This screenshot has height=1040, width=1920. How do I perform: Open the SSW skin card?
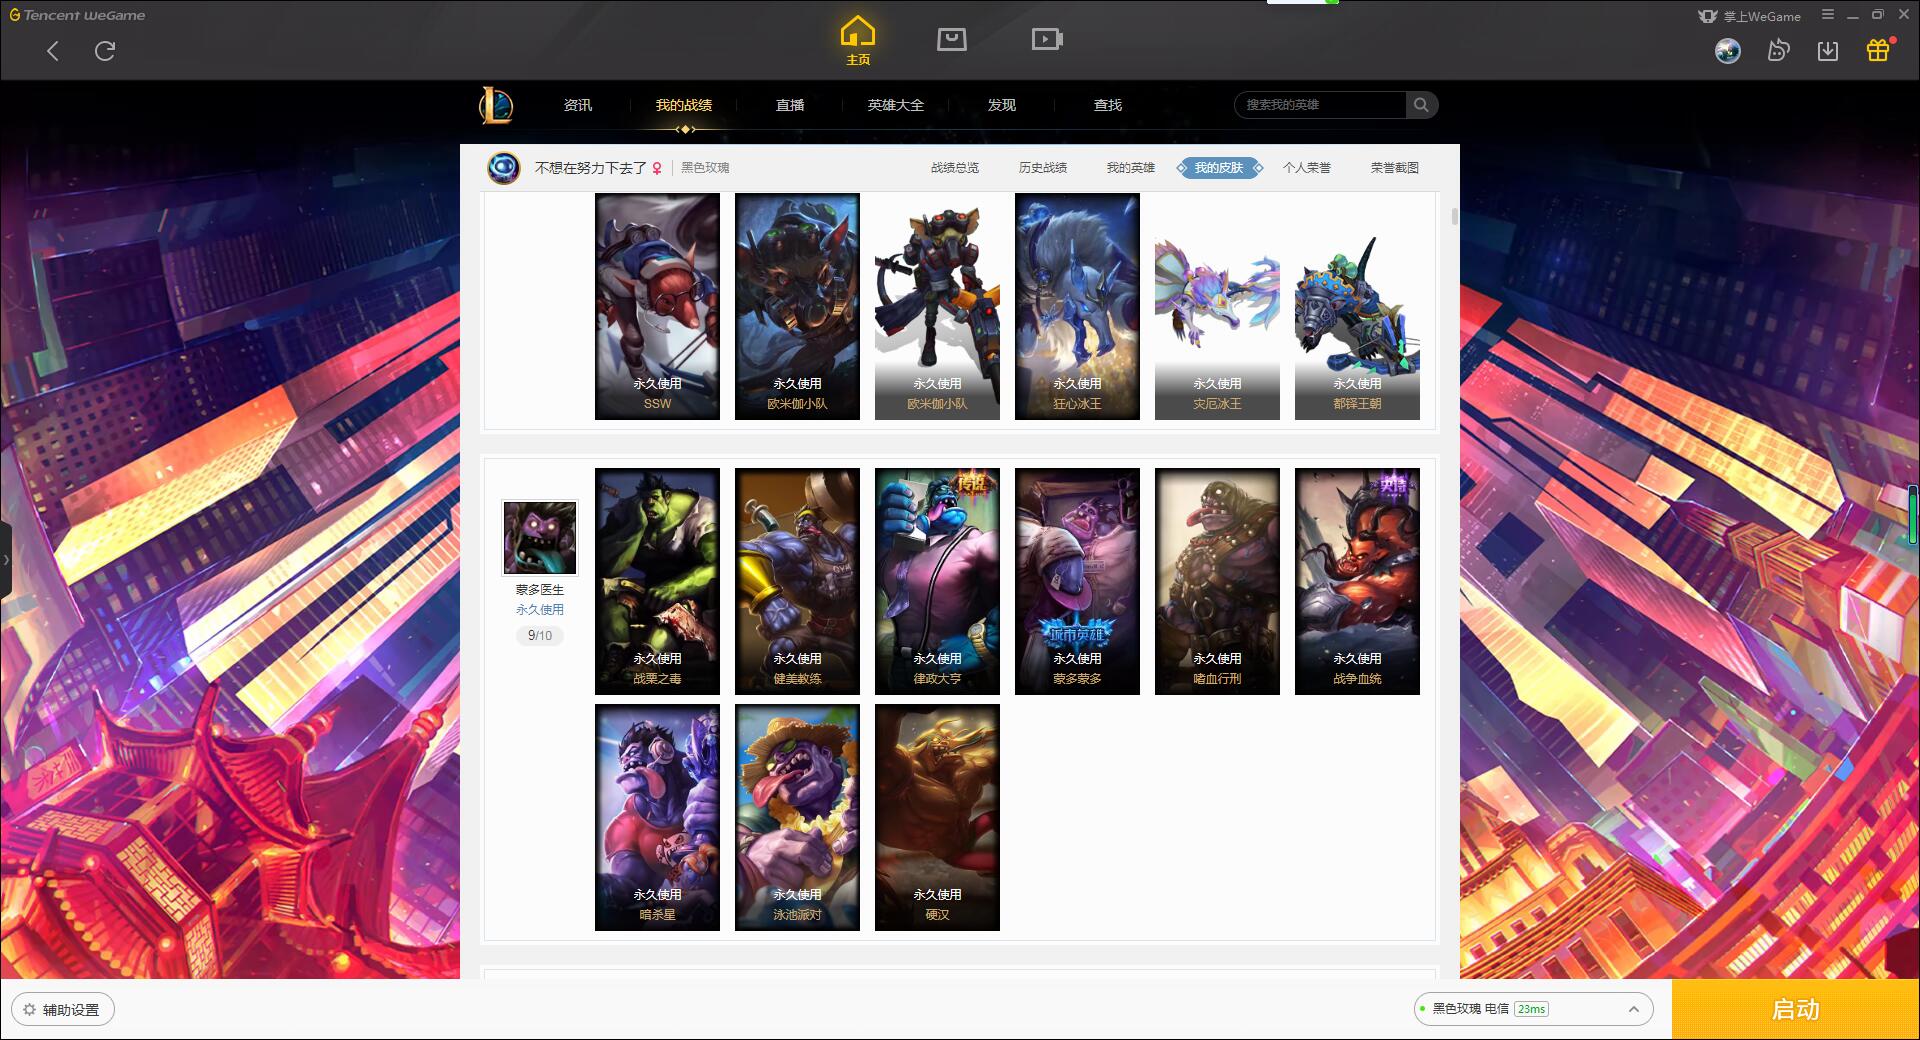coord(657,306)
